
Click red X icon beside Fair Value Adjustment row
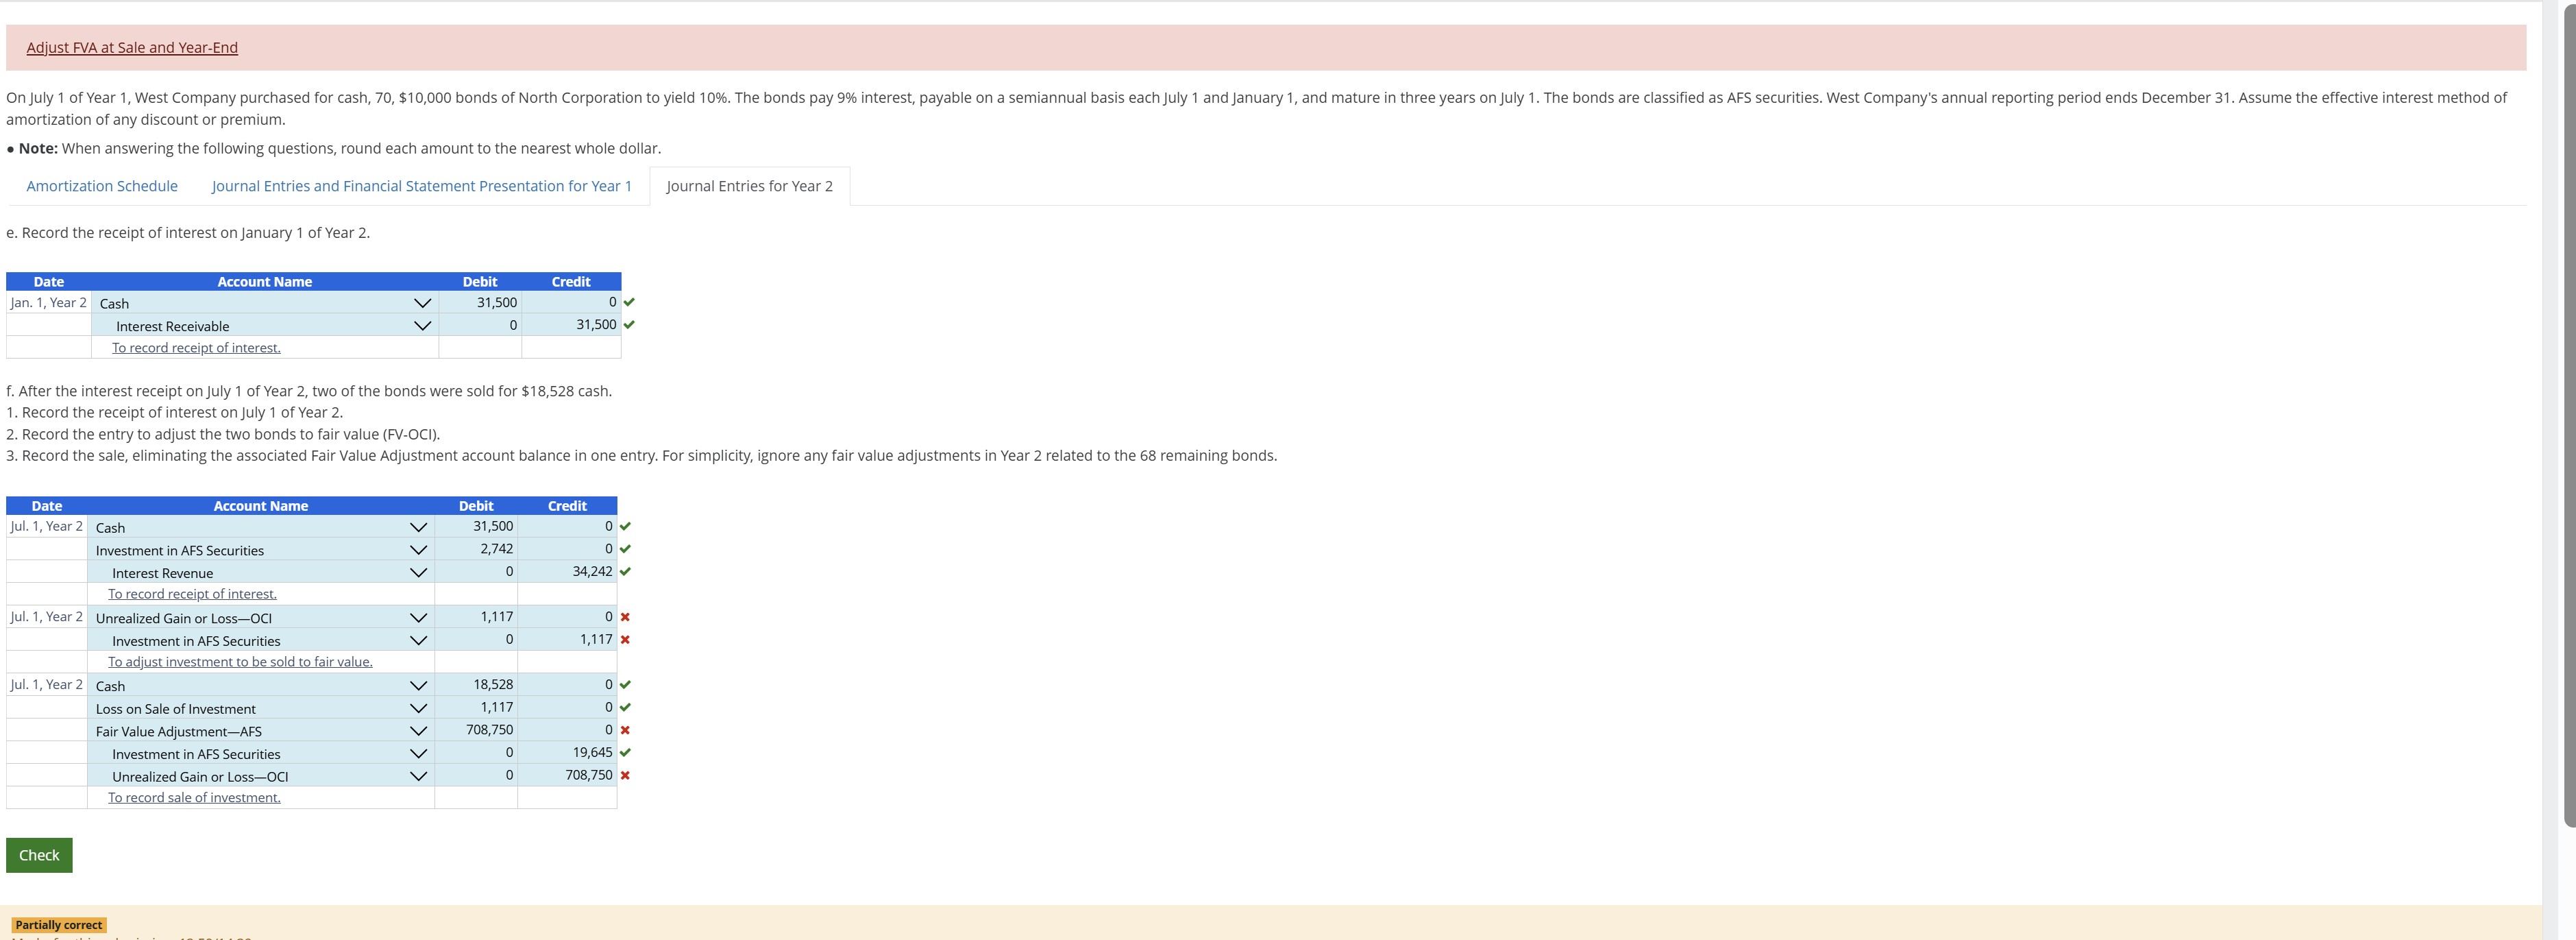point(625,730)
